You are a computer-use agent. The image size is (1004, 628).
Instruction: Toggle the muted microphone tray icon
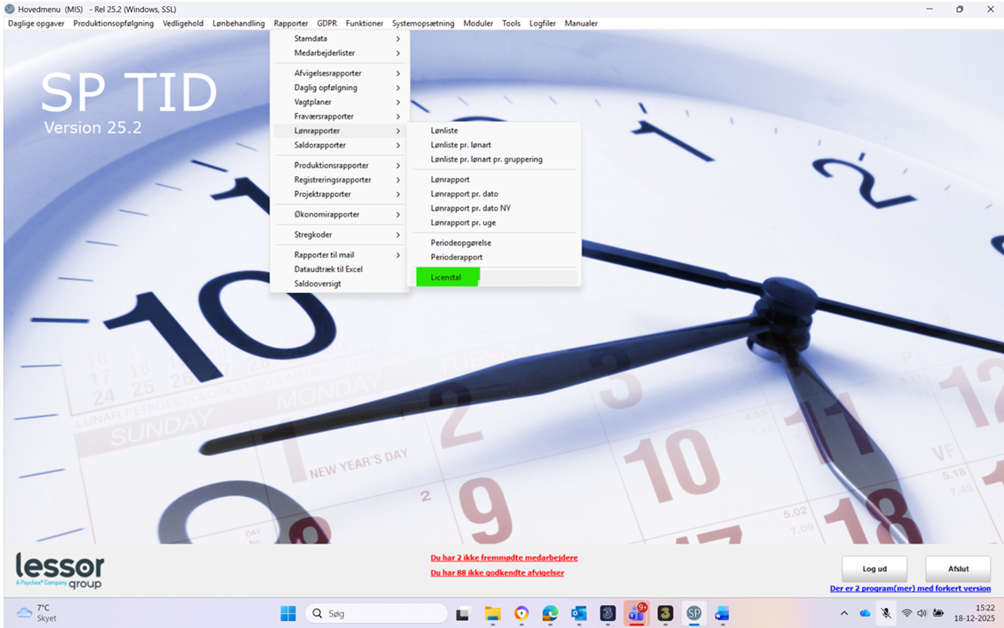886,613
